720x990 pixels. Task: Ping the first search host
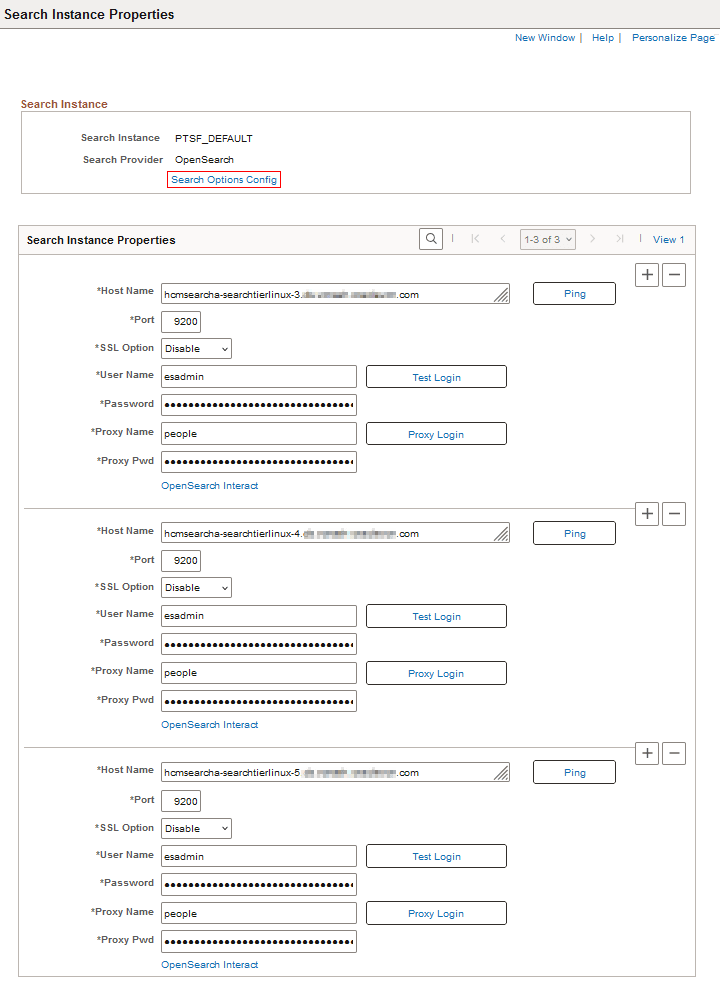coord(574,293)
